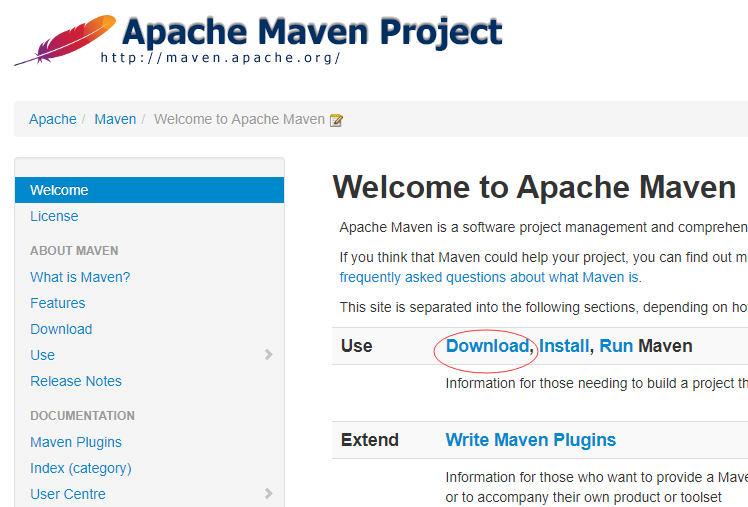748x507 pixels.
Task: Click the Extend row label
Action: click(370, 440)
